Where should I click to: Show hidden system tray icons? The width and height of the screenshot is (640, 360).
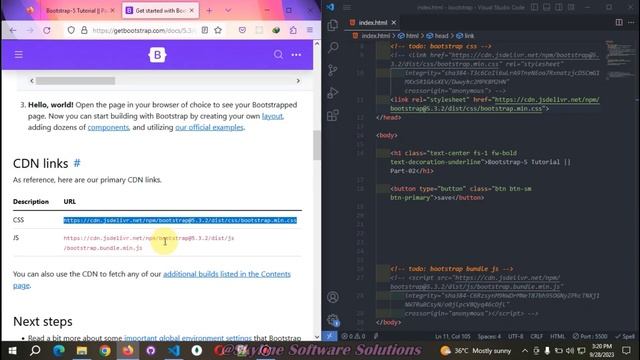tap(525, 351)
